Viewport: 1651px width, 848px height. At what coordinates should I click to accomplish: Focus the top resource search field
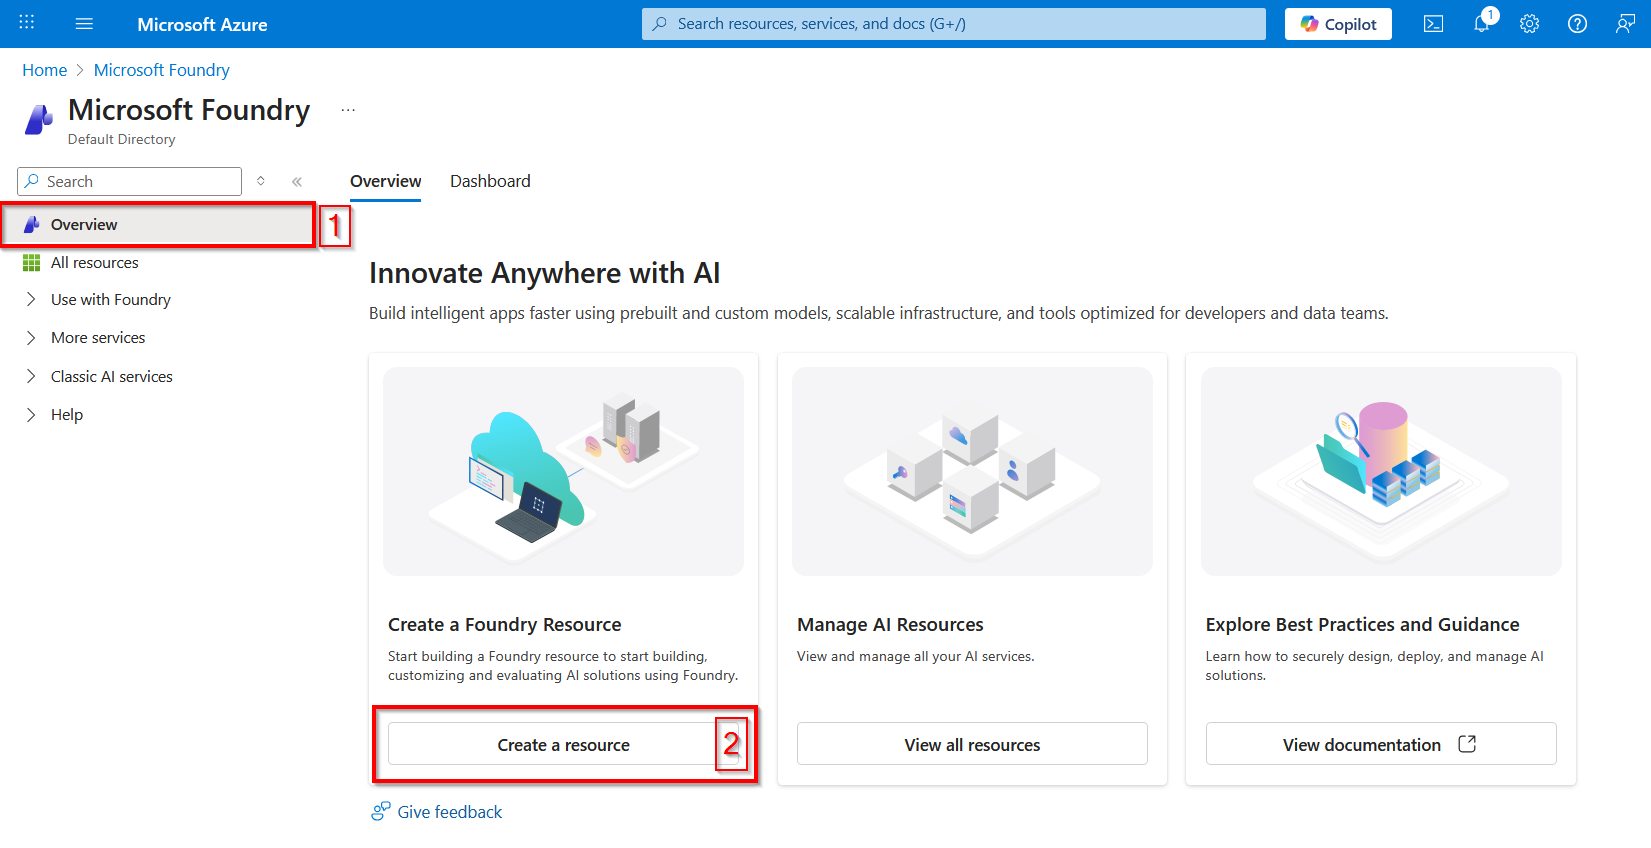(953, 24)
